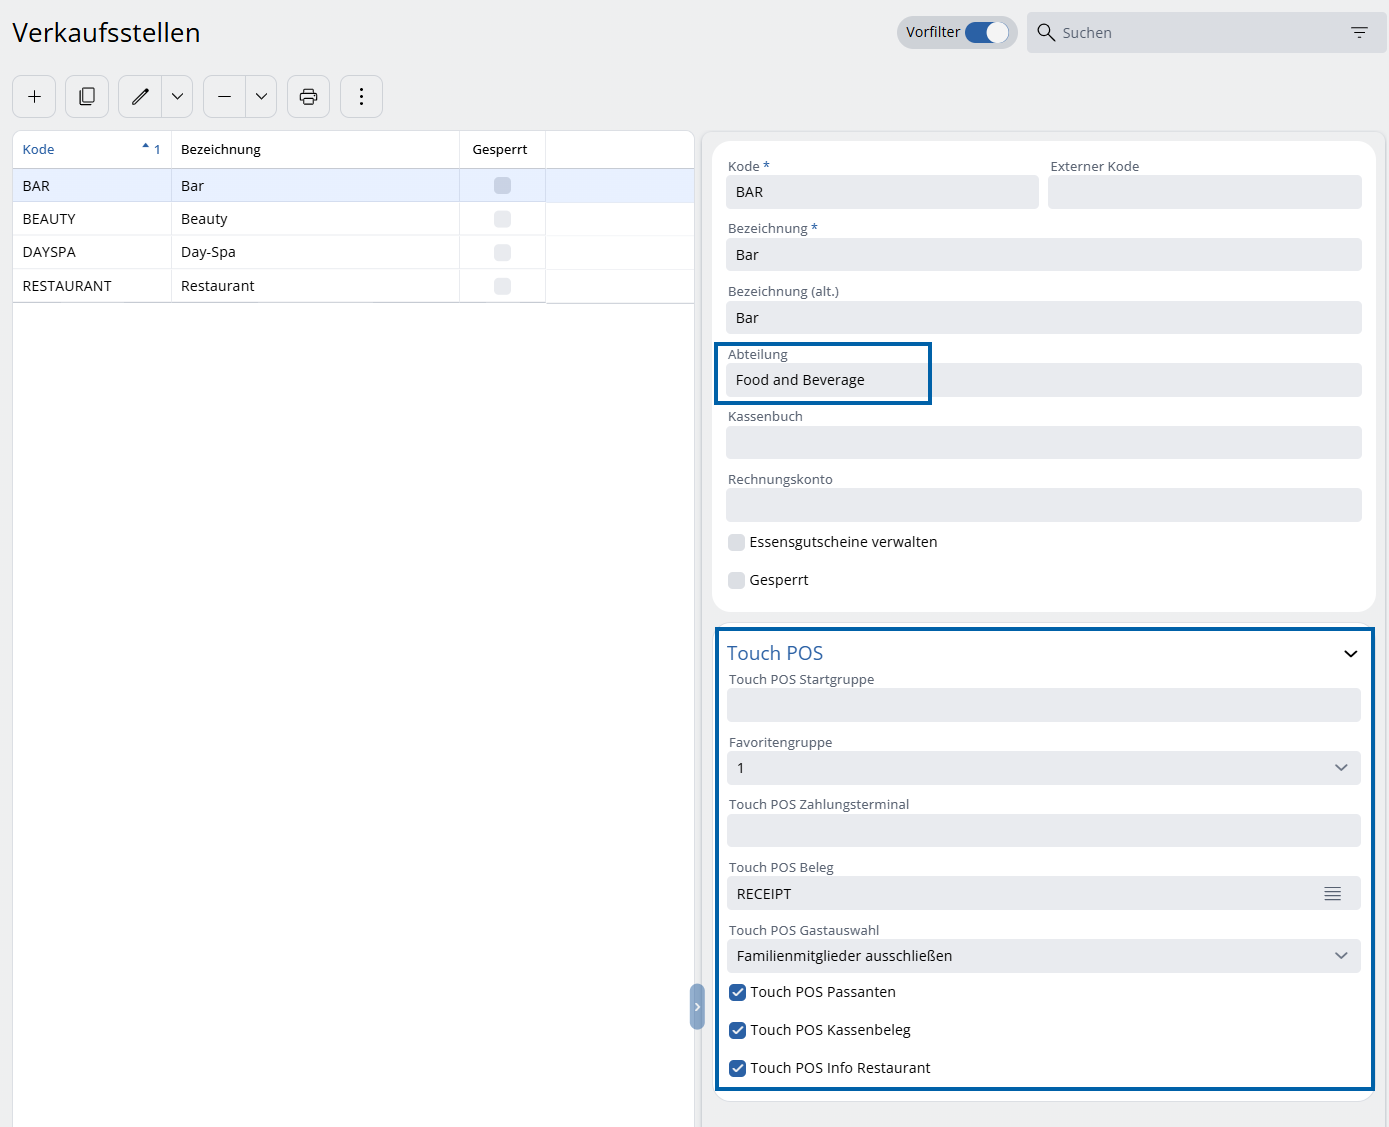This screenshot has width=1389, height=1127.
Task: Uncheck Touch POS Passanten checkbox
Action: (x=738, y=992)
